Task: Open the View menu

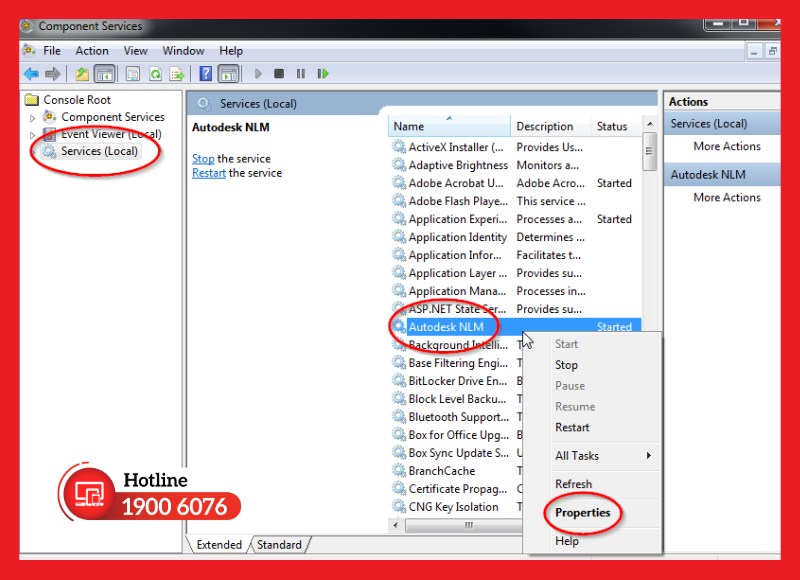Action: point(135,51)
